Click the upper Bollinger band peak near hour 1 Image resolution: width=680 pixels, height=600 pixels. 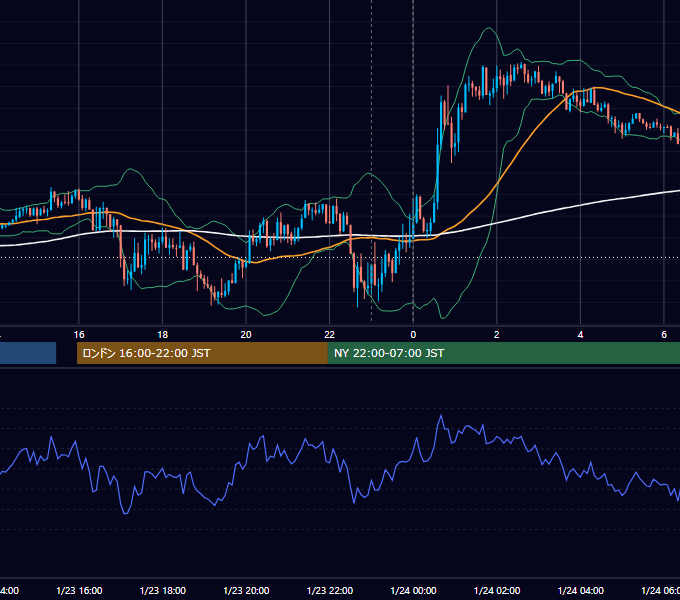(x=489, y=28)
